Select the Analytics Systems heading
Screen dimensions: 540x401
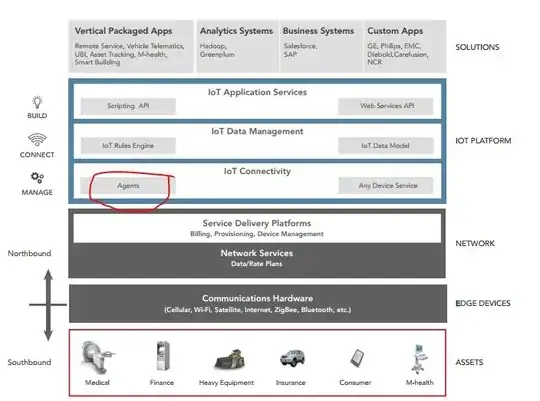pos(236,31)
